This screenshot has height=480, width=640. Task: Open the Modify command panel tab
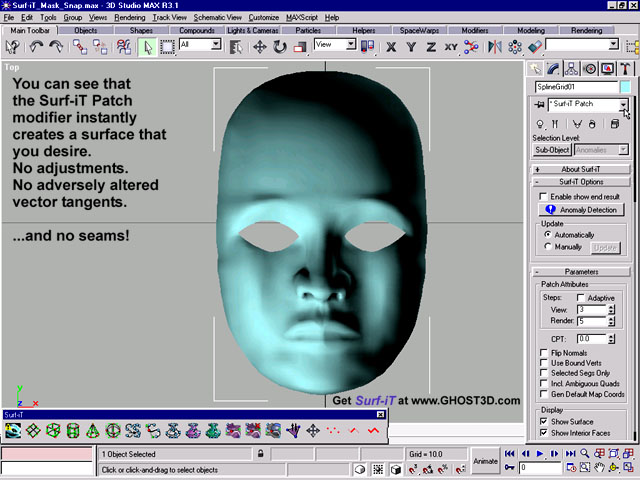pos(553,69)
